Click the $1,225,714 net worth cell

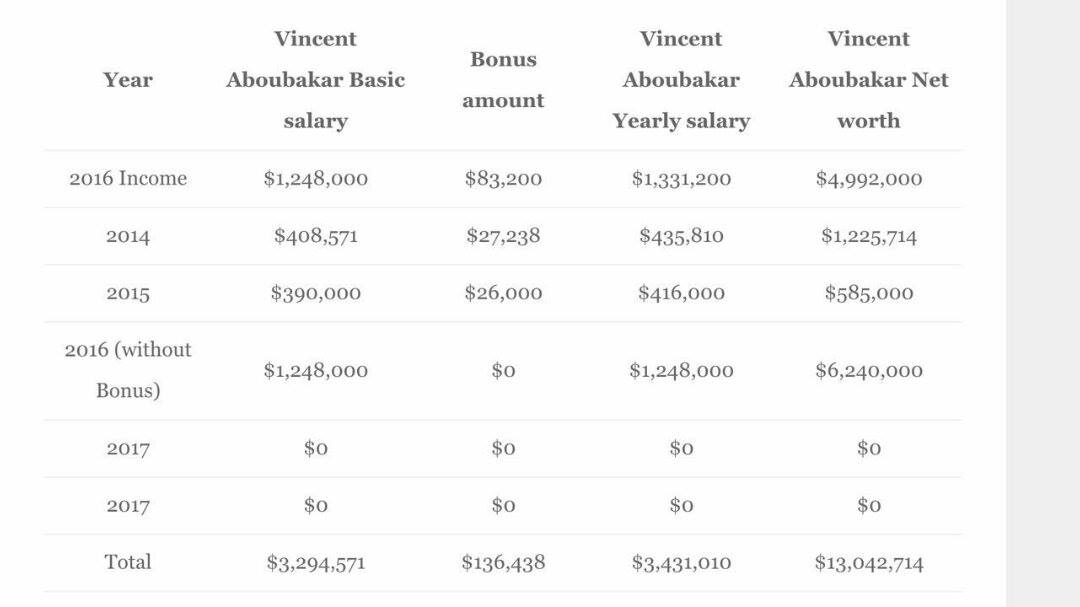868,237
